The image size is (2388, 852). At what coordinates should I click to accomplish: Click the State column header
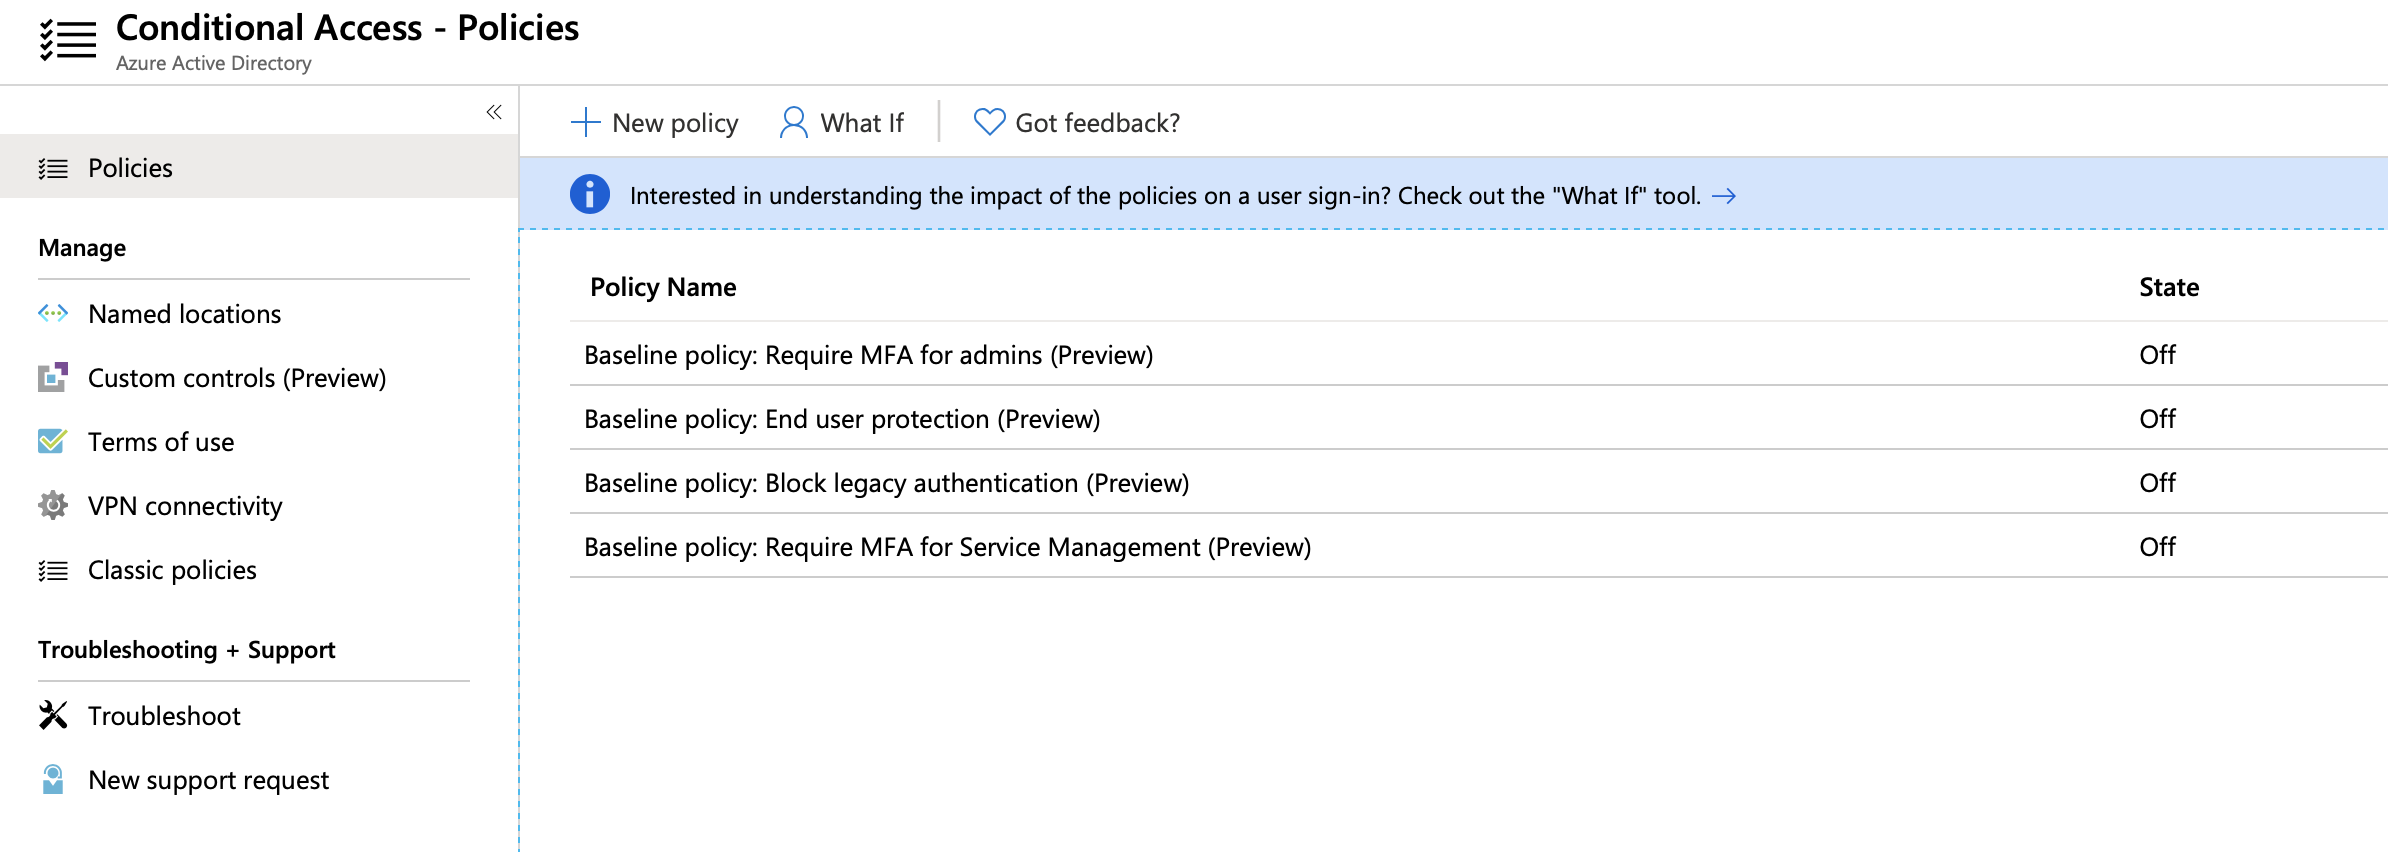pyautogui.click(x=2169, y=287)
